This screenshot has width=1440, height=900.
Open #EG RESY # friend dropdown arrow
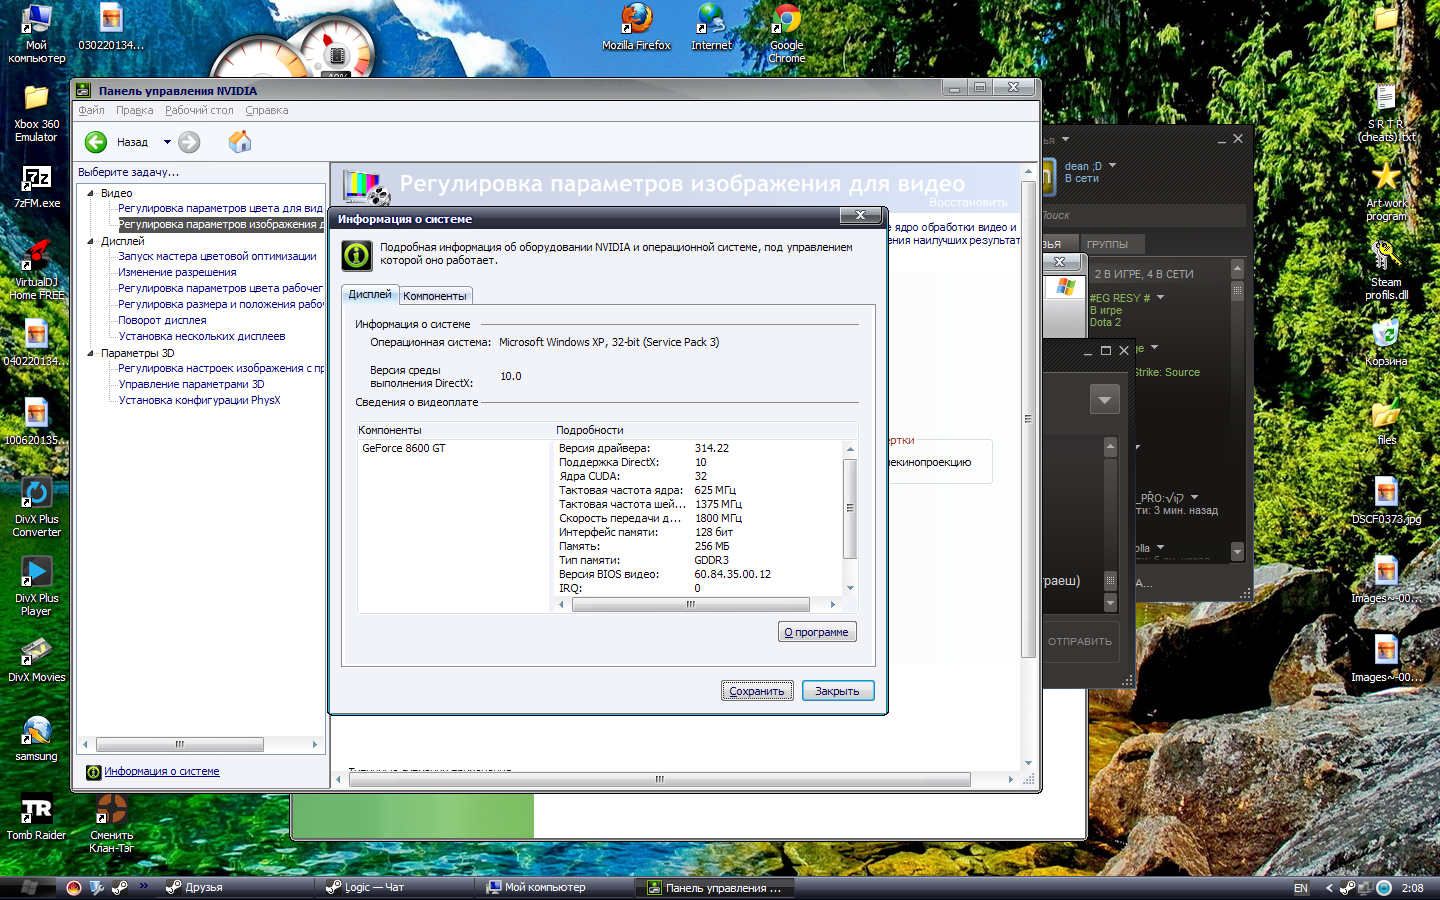pos(1160,297)
